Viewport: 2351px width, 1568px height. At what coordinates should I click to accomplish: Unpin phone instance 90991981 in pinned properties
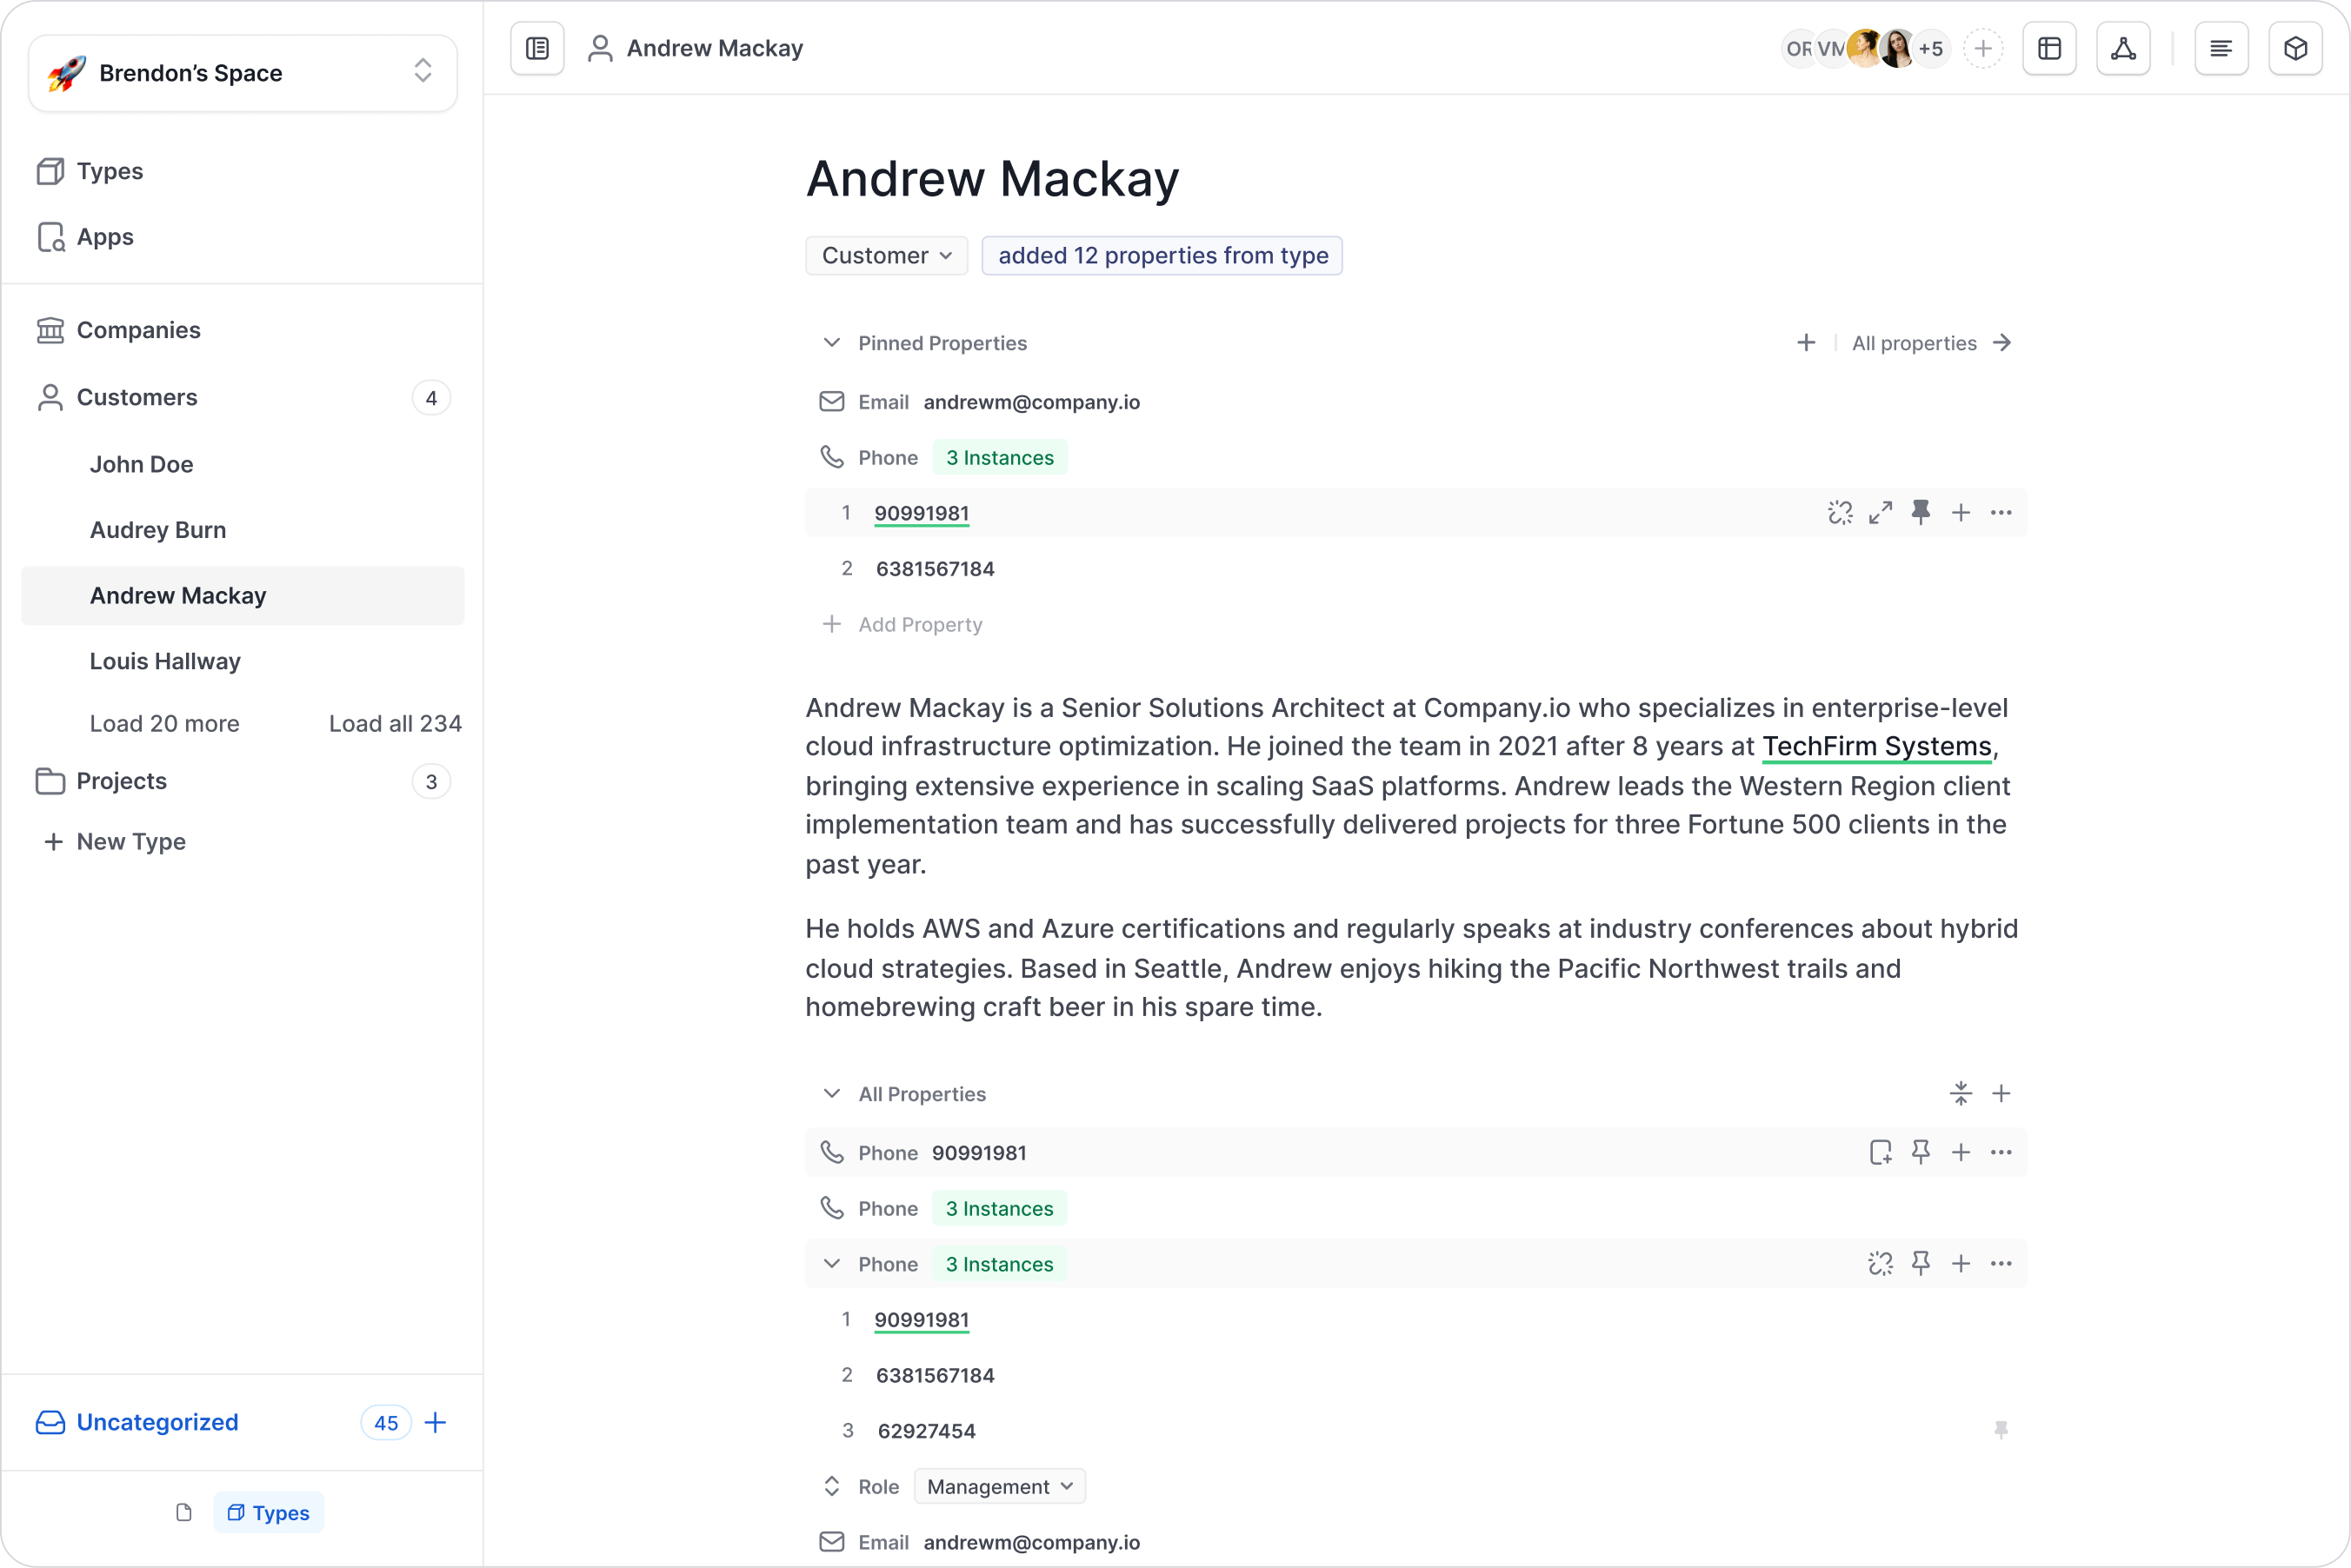point(1920,513)
